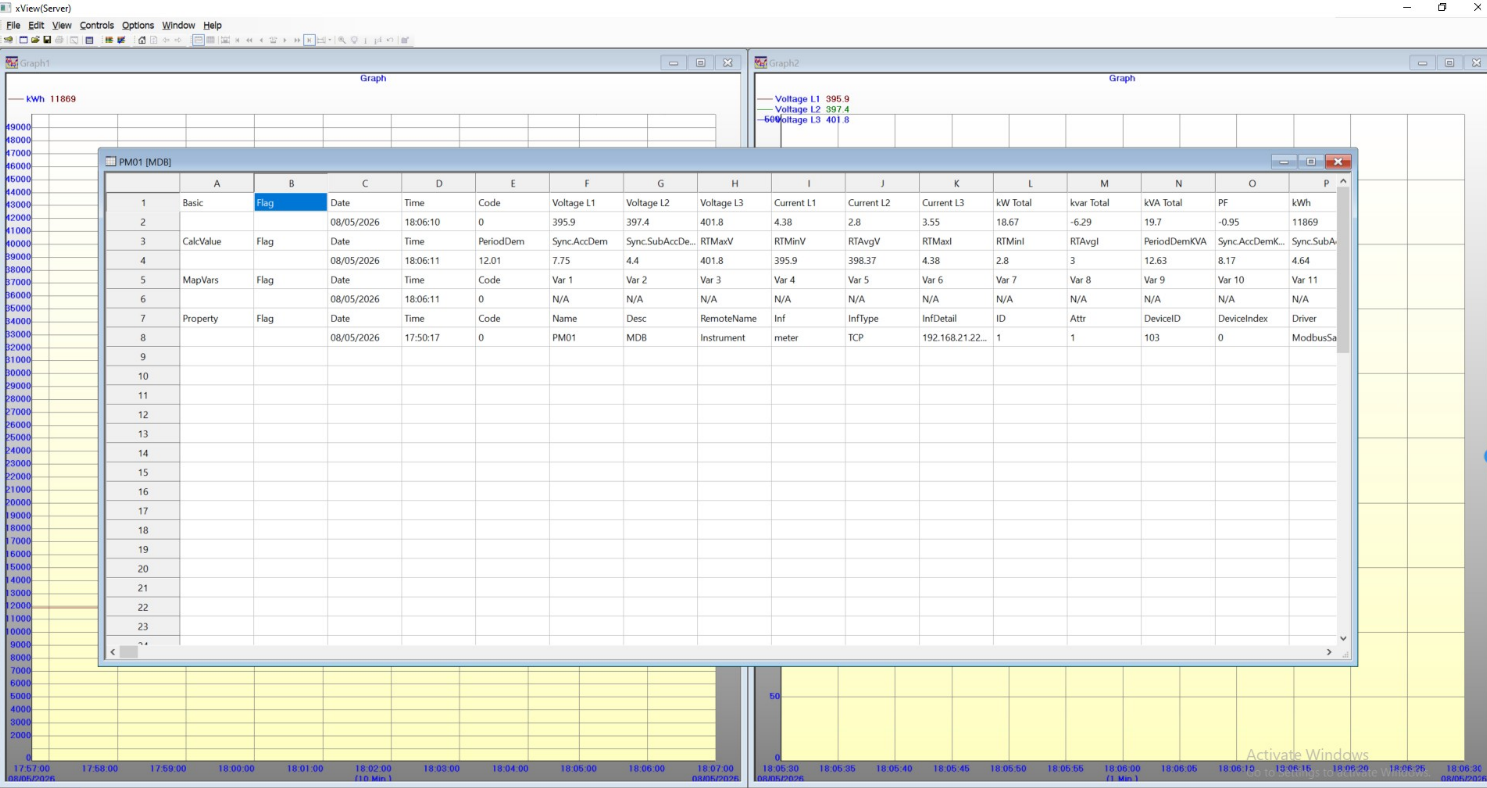Click the magnifier zoom toolbar icon
This screenshot has height=788, width=1487.
[342, 40]
